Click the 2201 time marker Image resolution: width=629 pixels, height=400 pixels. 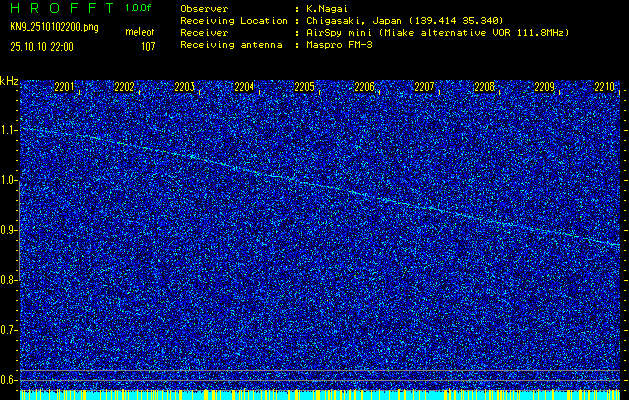64,87
